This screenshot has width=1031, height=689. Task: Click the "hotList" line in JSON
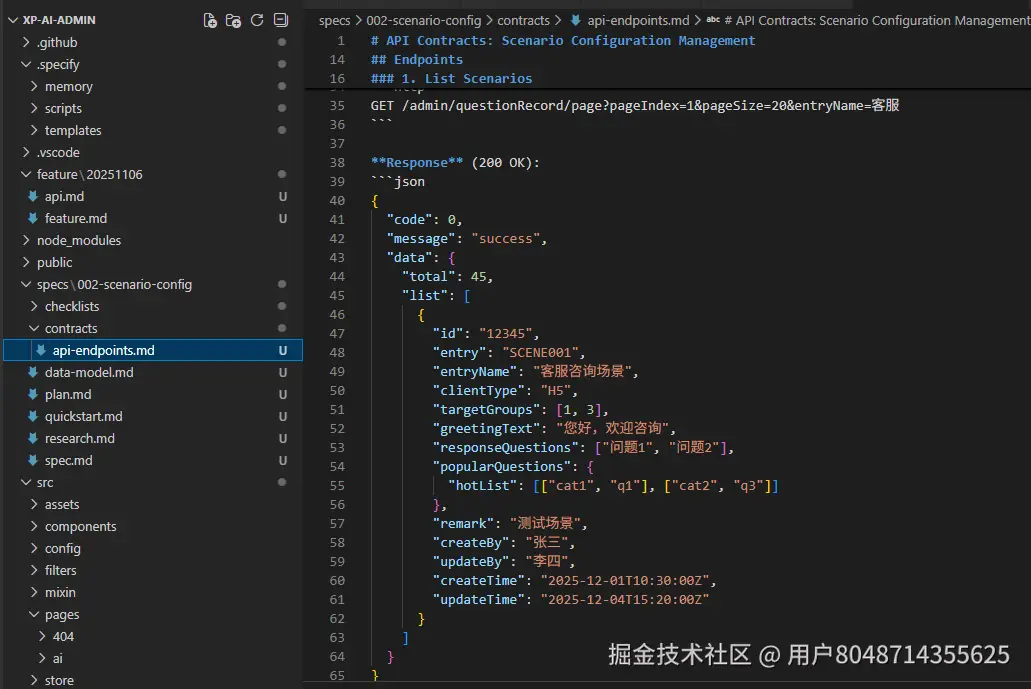(613, 486)
